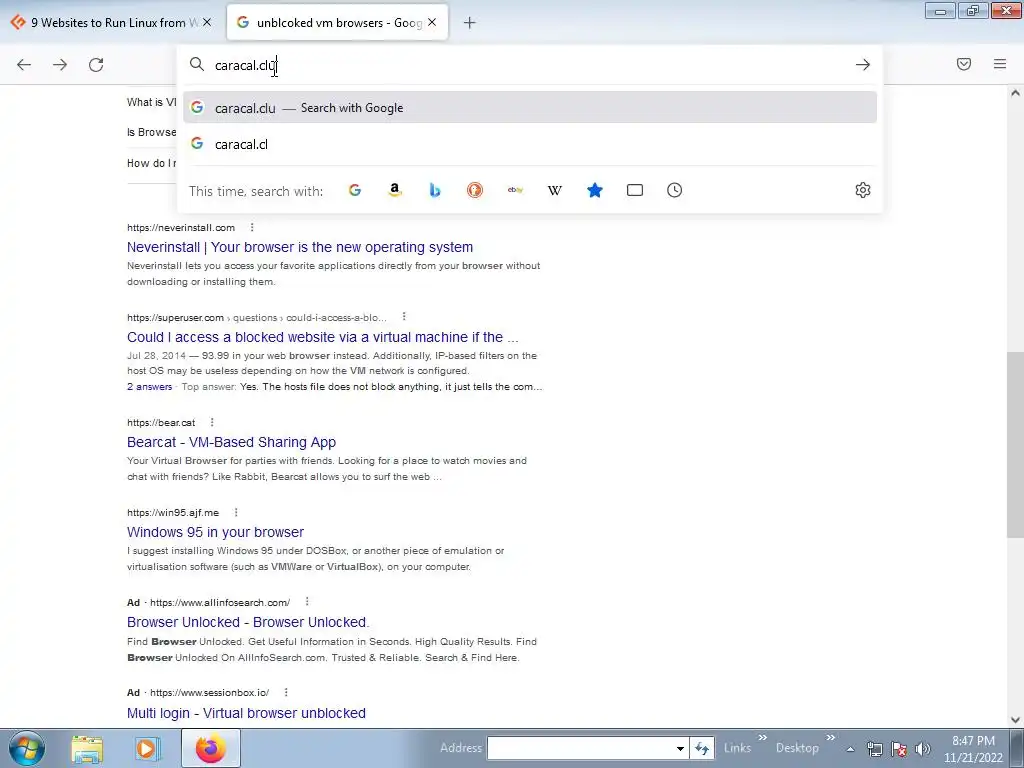
Task: Go forward with the browser forward arrow
Action: tap(60, 65)
